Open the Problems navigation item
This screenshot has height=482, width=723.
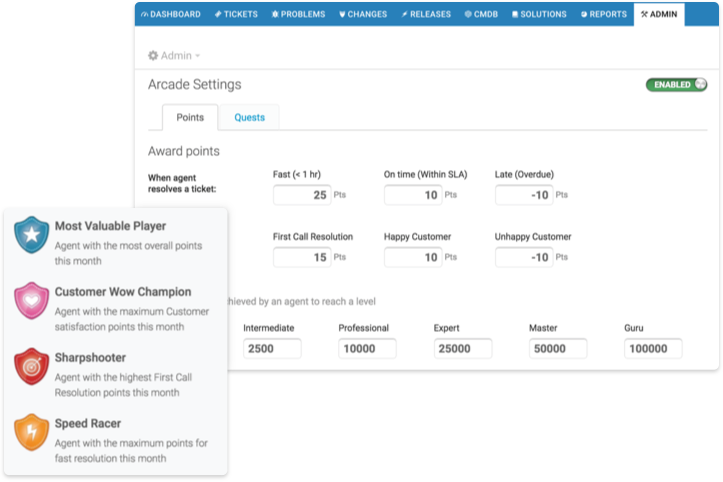coord(299,15)
